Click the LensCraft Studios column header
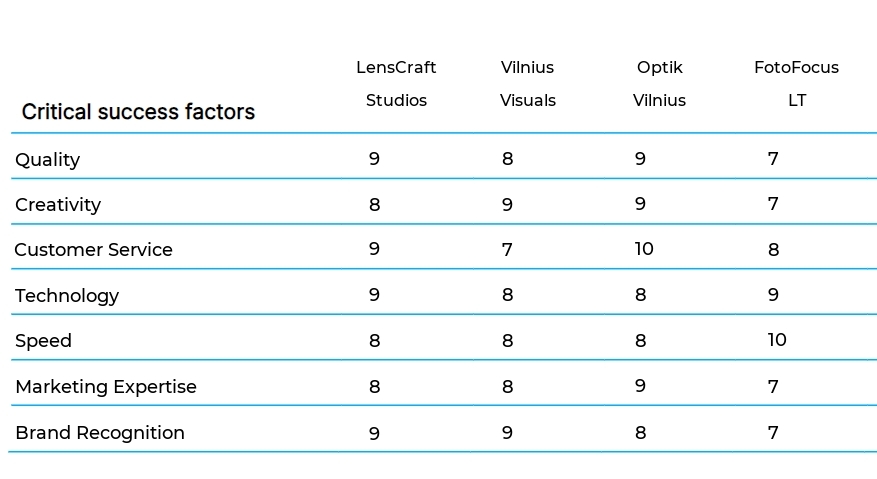Image resolution: width=877 pixels, height=479 pixels. click(x=396, y=84)
